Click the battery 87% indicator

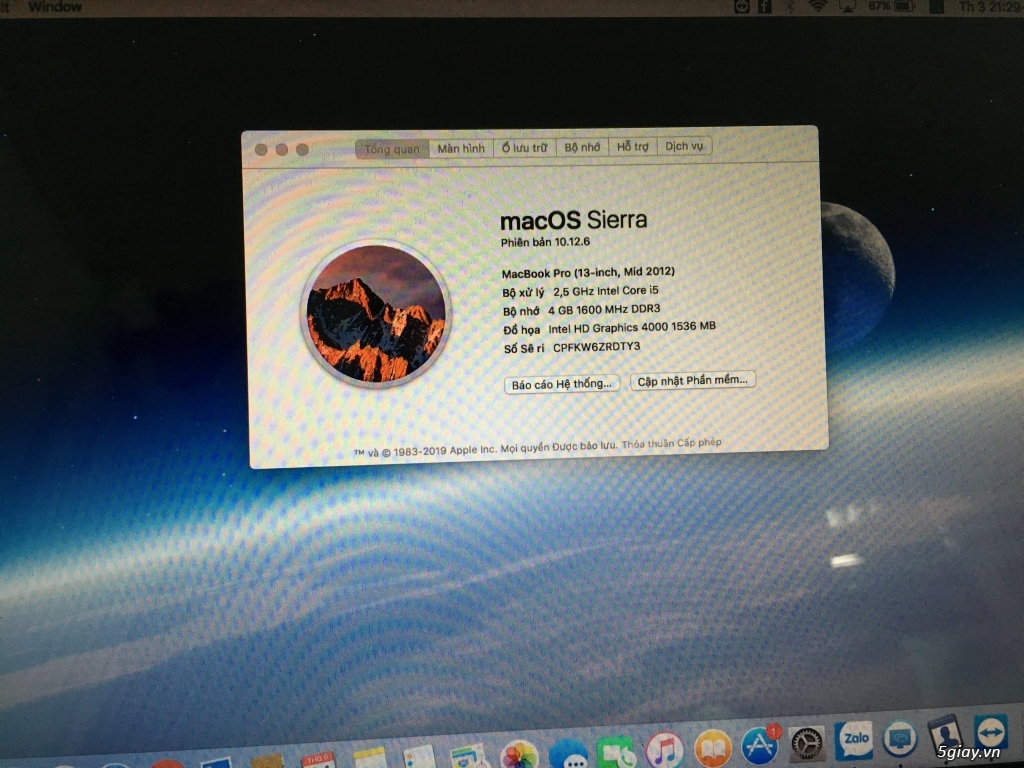point(891,6)
